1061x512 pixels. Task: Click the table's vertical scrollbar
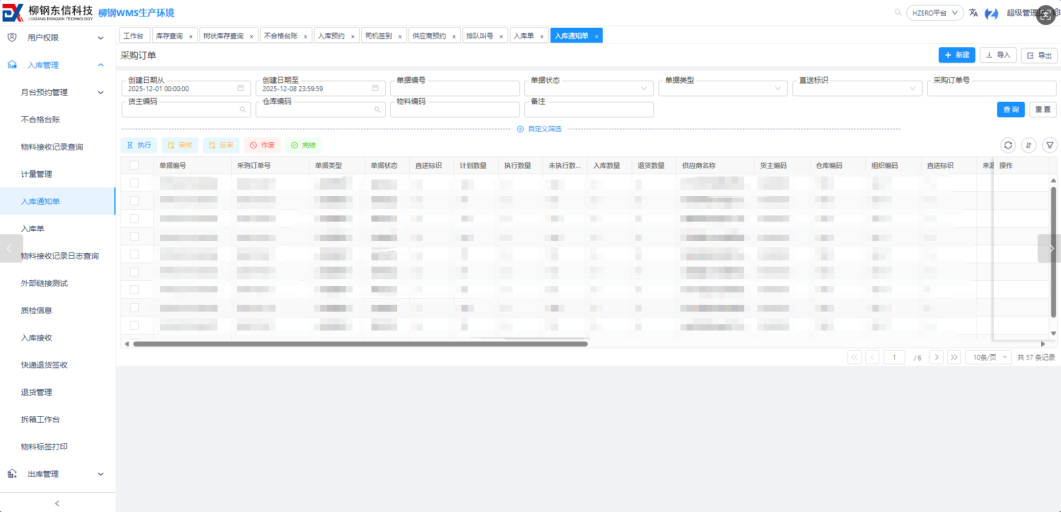(x=1053, y=252)
